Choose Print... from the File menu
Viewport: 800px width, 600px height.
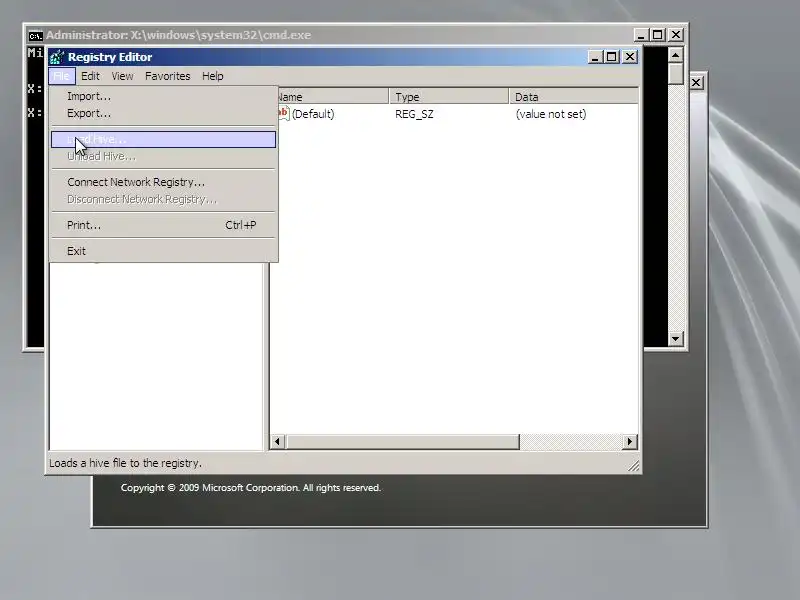163,225
